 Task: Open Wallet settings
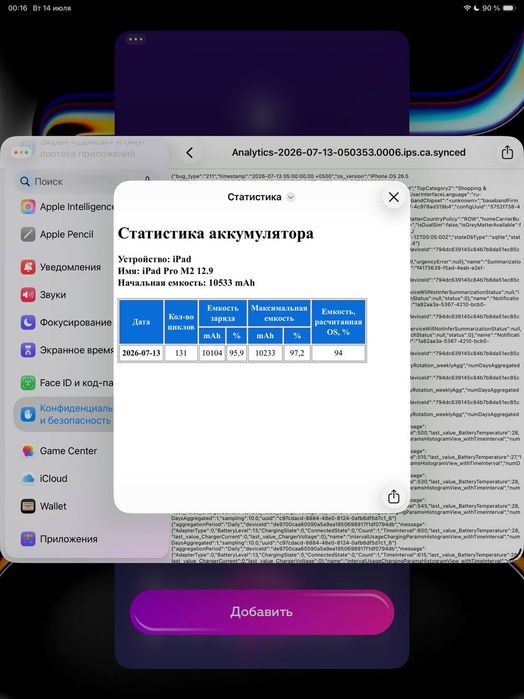point(67,506)
